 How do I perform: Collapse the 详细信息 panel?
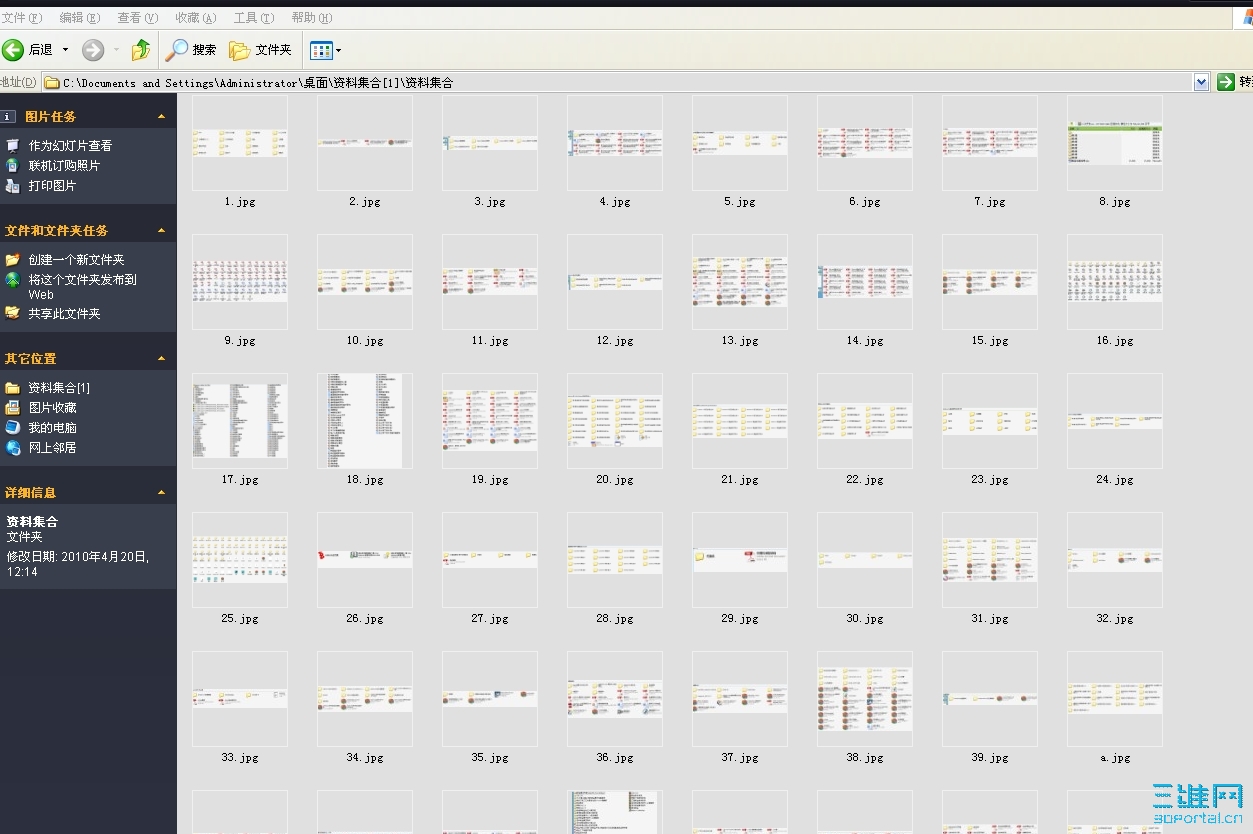click(x=162, y=493)
